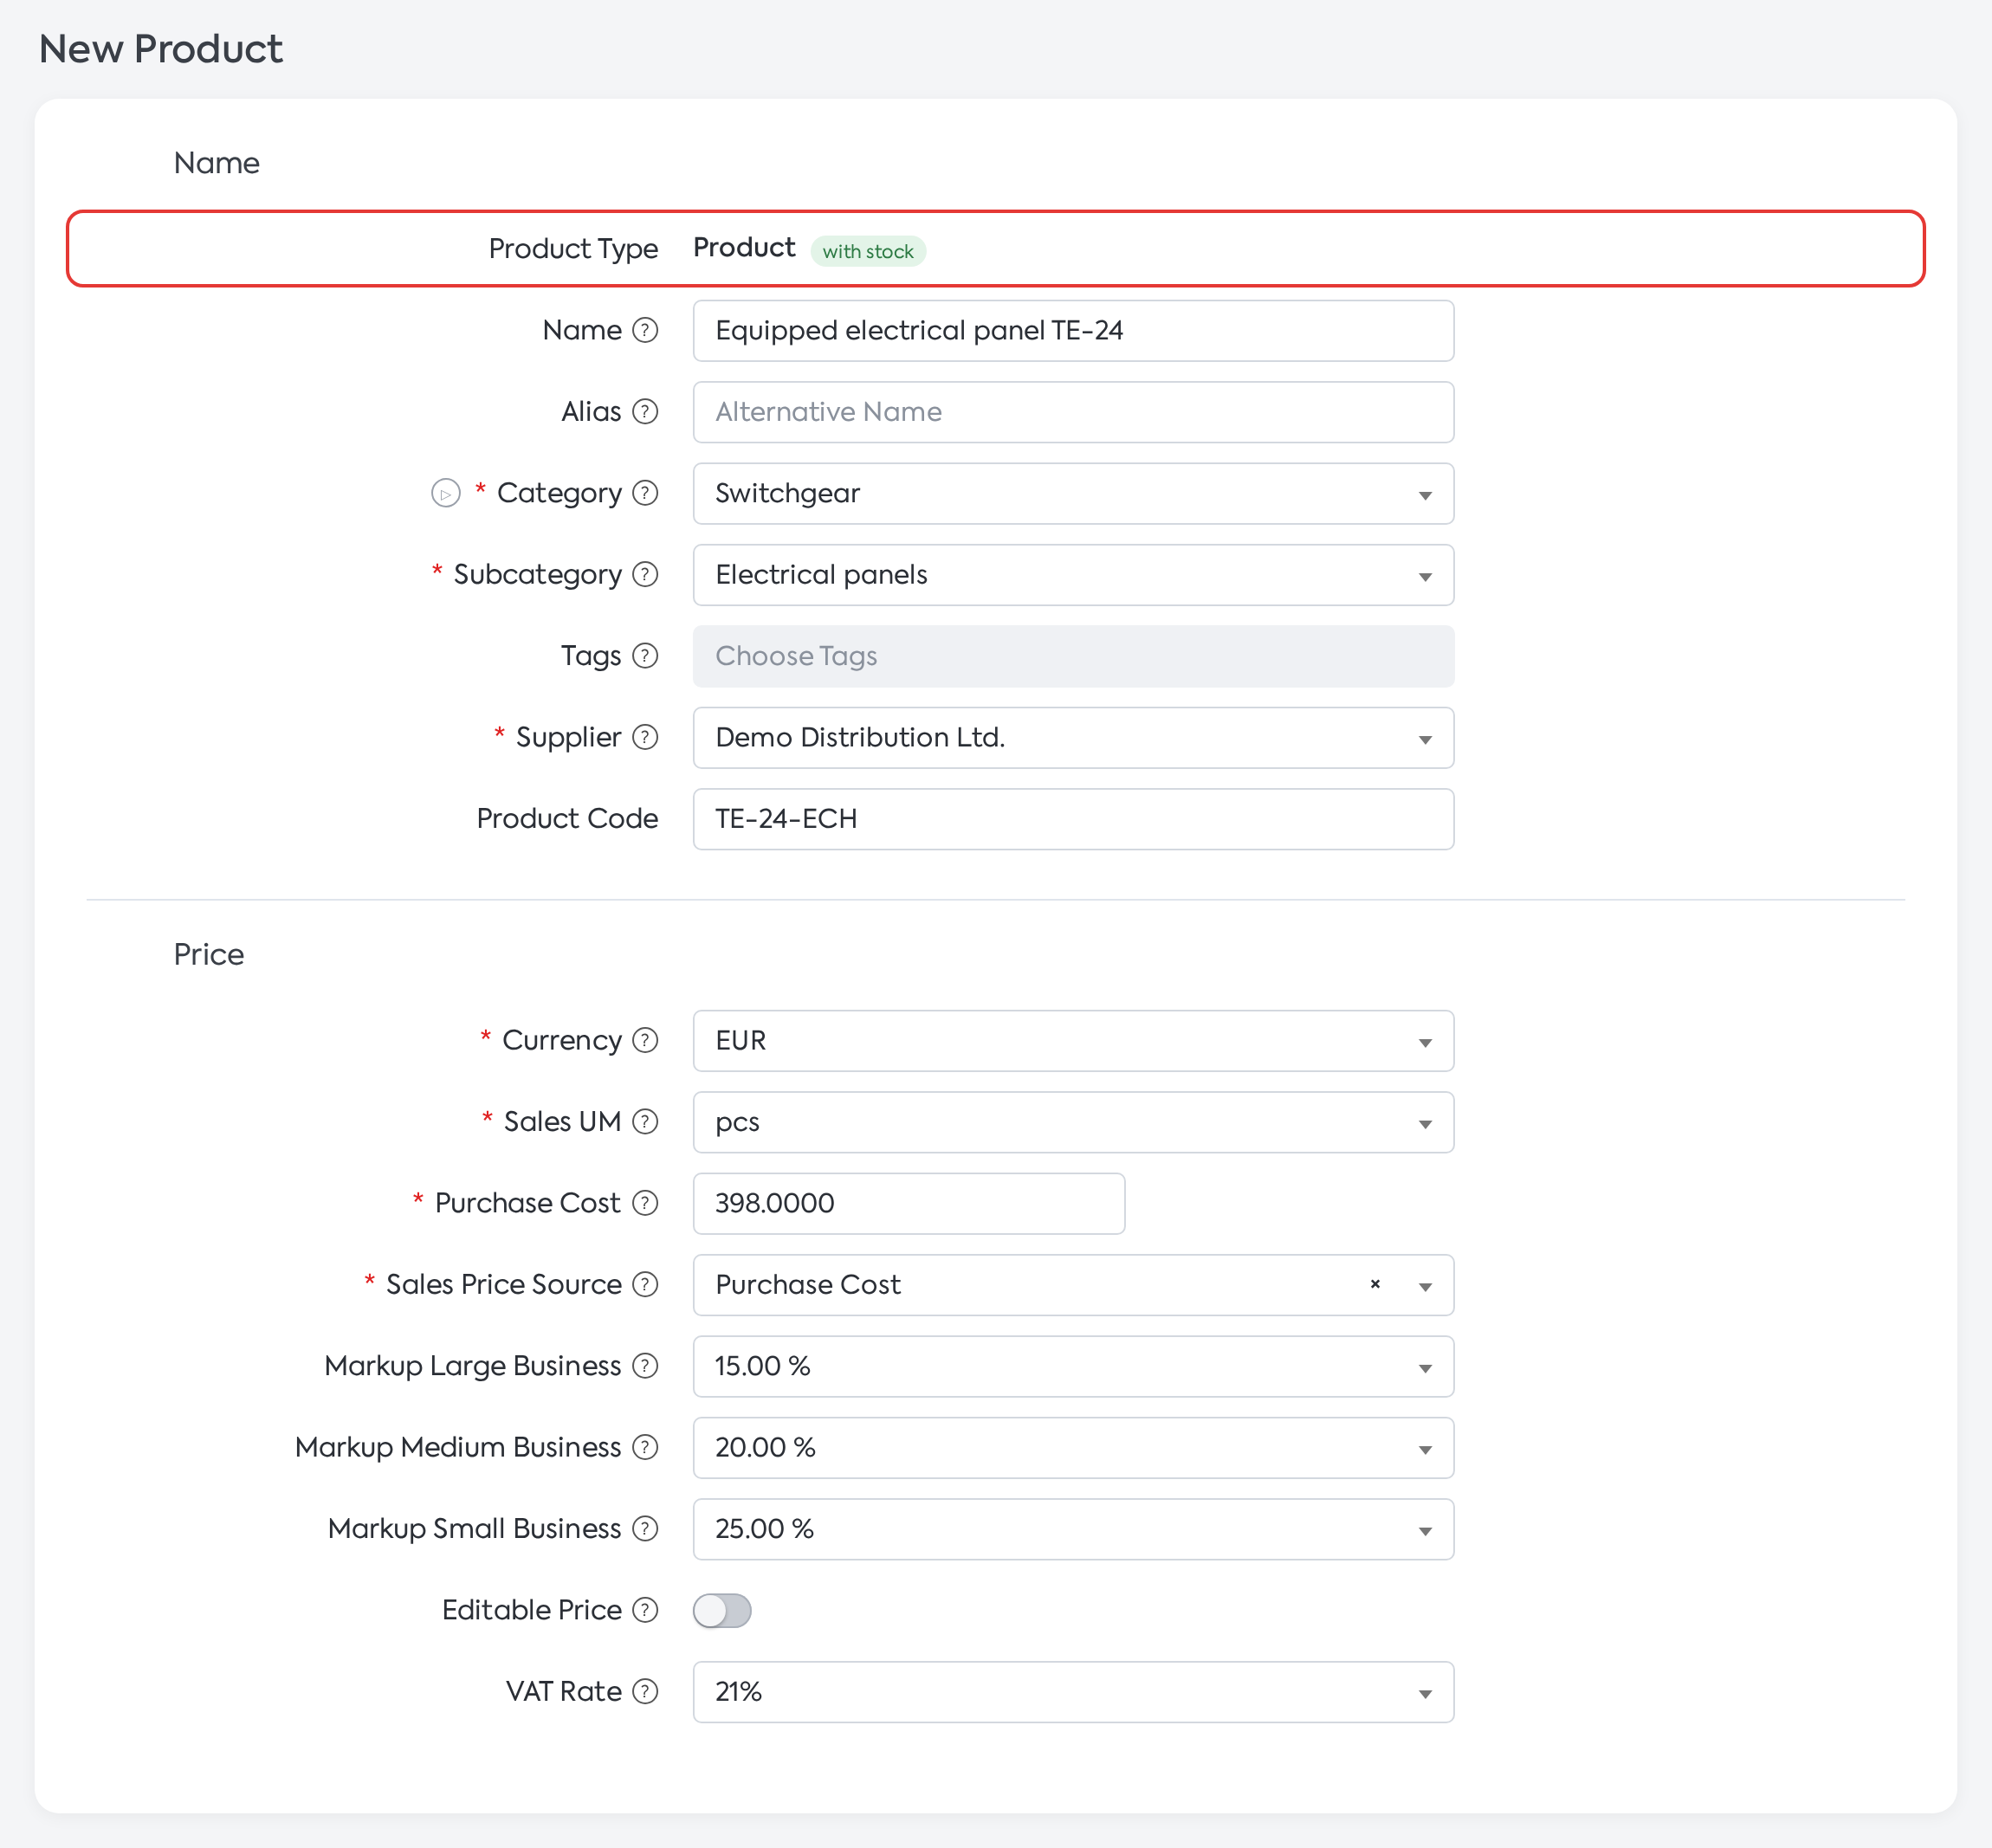Click the Choose Tags field
The image size is (1992, 1848).
[1073, 656]
